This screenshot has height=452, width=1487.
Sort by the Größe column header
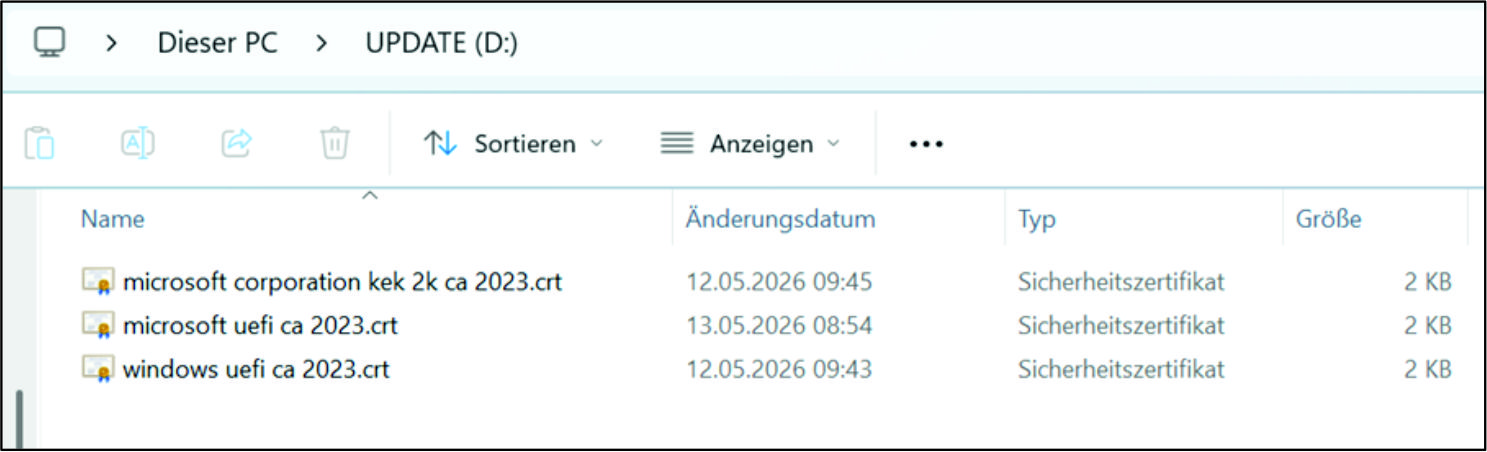tap(1328, 219)
